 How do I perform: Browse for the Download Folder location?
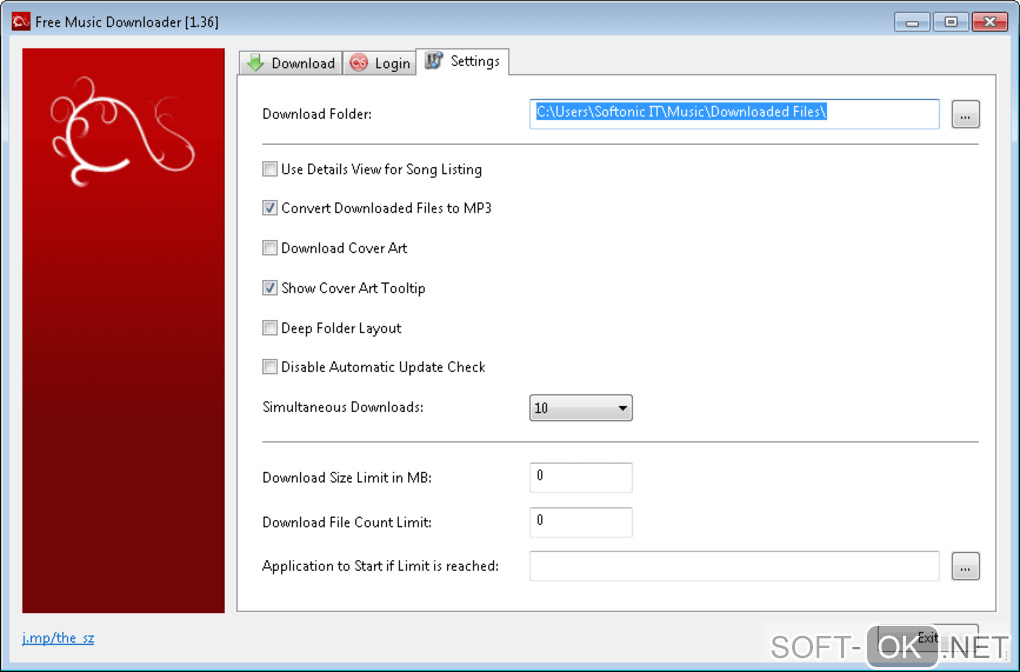click(965, 114)
